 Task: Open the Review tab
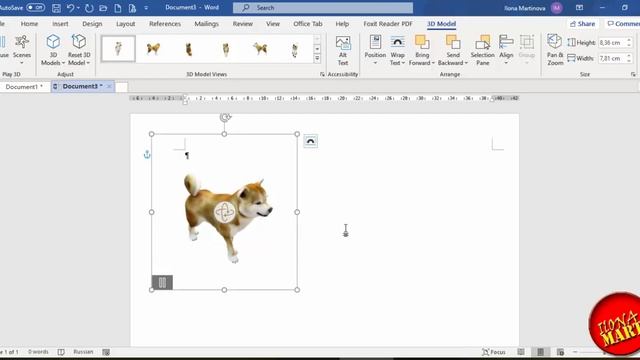[243, 24]
